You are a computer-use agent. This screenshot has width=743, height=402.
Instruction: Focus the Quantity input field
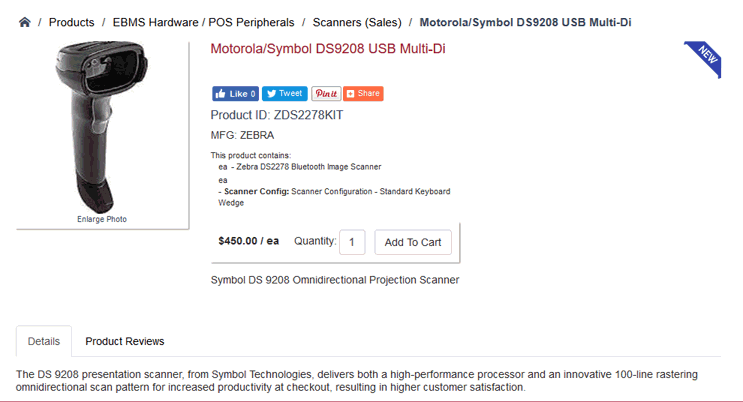click(x=352, y=242)
